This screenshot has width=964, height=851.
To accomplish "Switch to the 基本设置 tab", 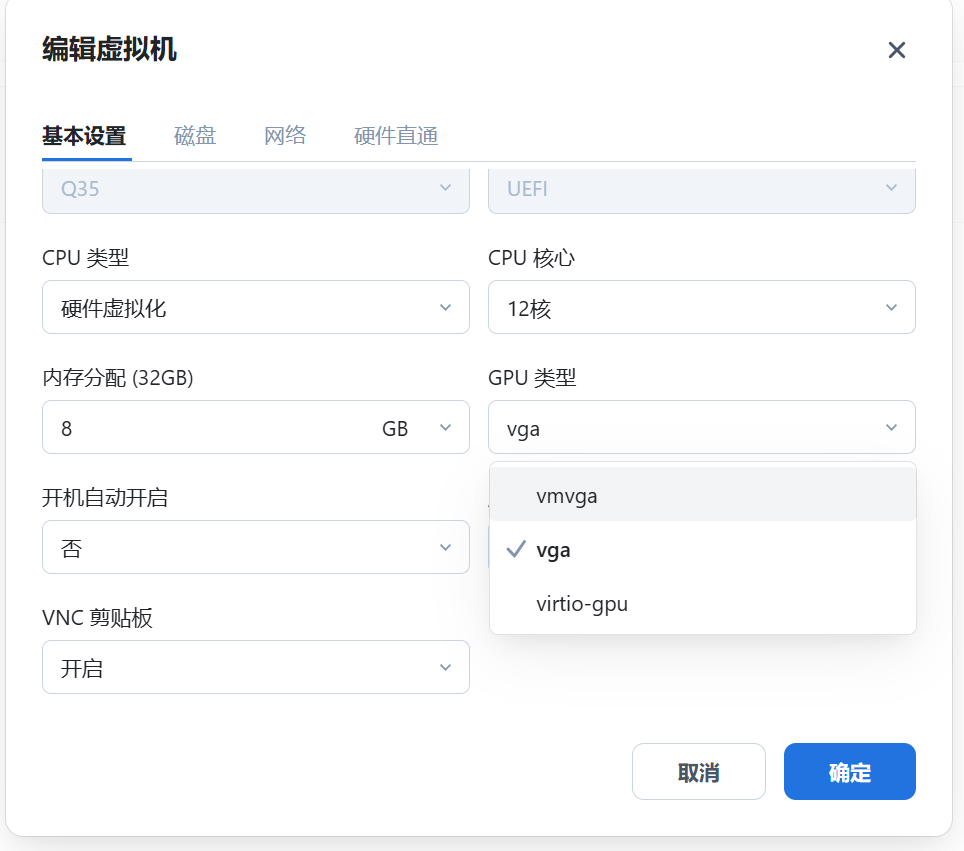I will (x=84, y=136).
